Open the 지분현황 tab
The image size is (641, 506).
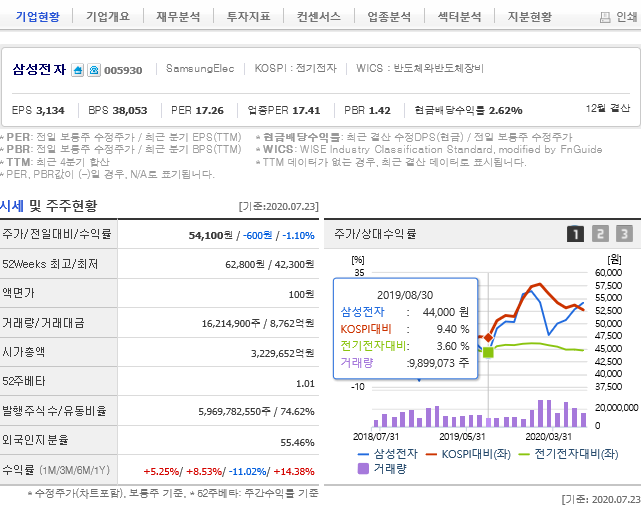[530, 17]
